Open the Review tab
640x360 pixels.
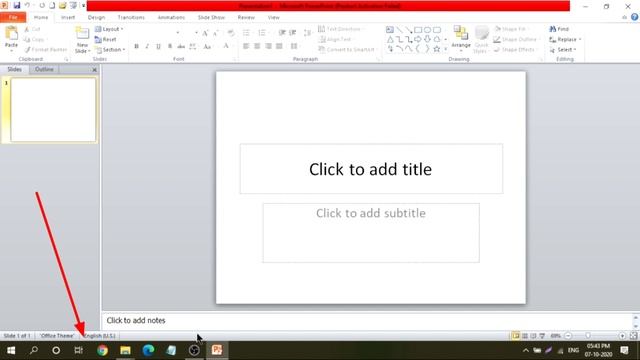point(246,18)
